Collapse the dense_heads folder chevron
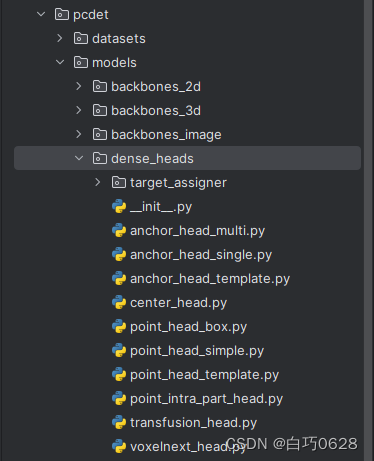The image size is (374, 461). click(79, 158)
